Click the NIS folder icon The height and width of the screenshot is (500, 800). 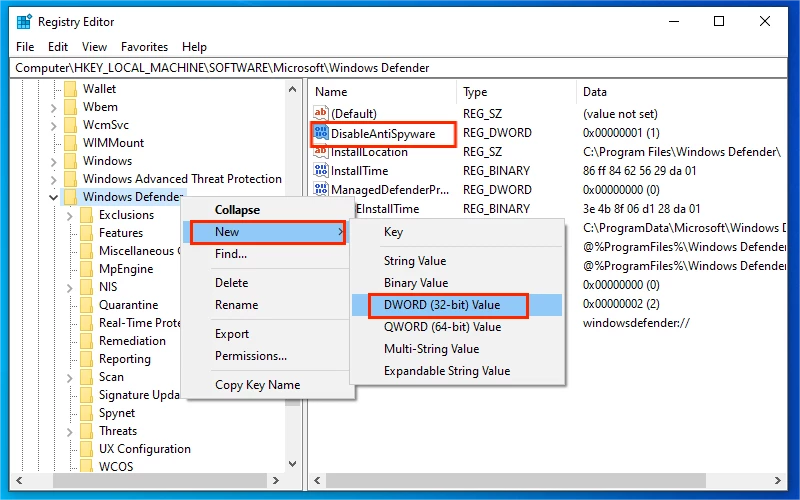pyautogui.click(x=86, y=287)
